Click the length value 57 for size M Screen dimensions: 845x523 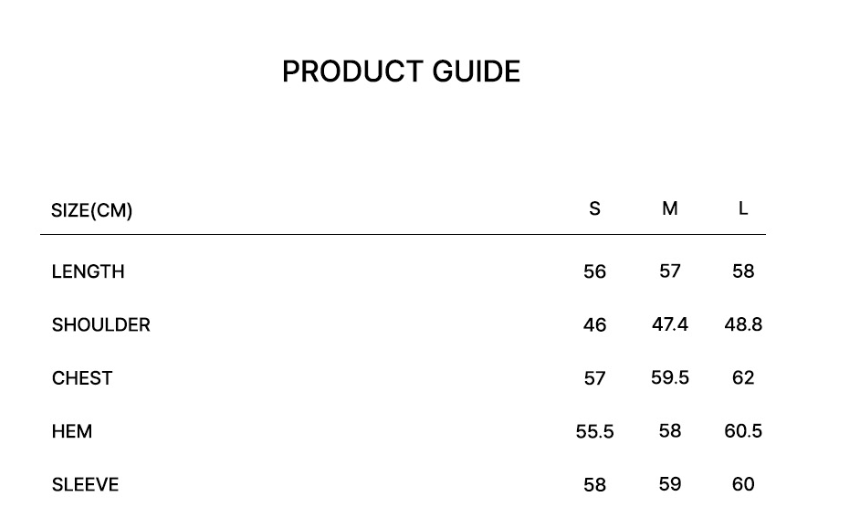pos(670,271)
